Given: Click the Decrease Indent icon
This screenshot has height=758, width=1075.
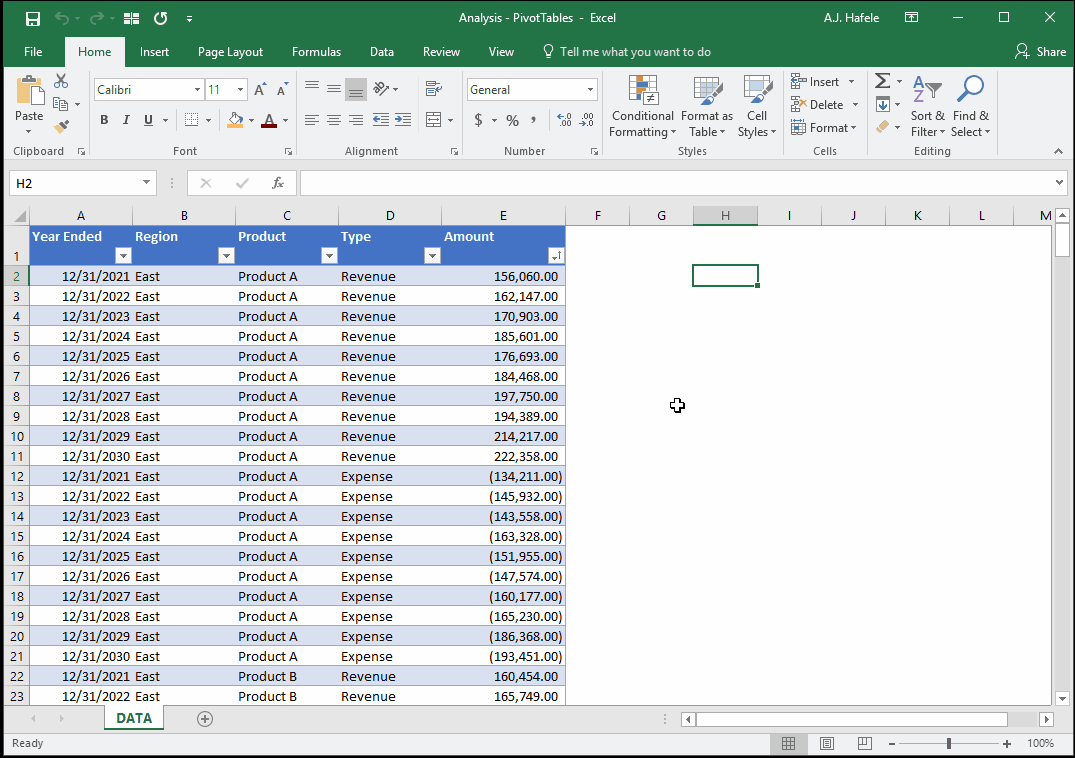Looking at the screenshot, I should coord(381,120).
